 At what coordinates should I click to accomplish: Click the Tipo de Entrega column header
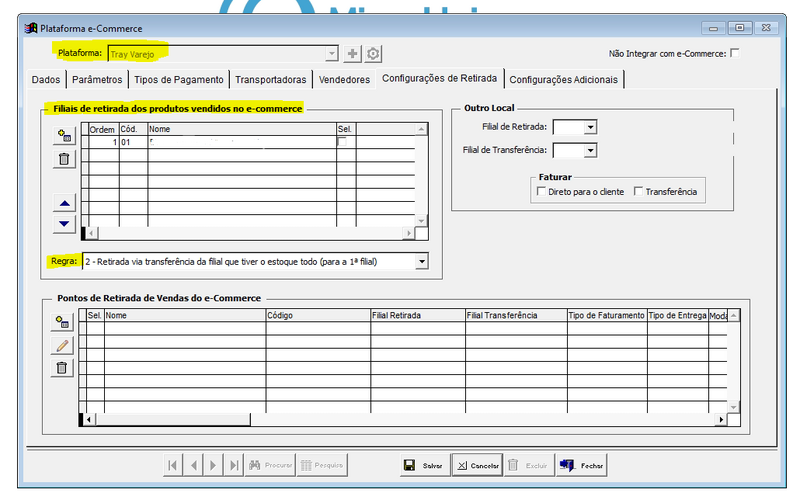click(x=678, y=315)
